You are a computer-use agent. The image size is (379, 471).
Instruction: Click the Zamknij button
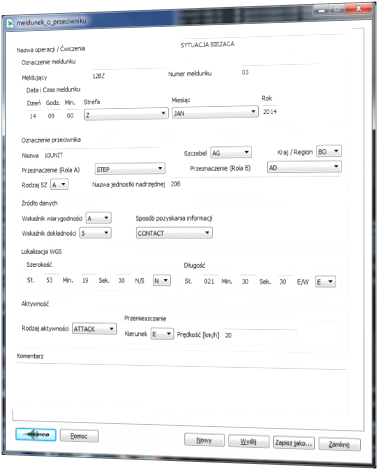(339, 444)
